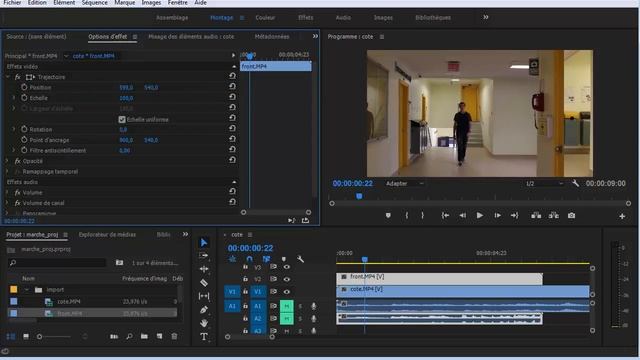The image size is (640, 360).
Task: Select the Ripple Edit tool
Action: pyautogui.click(x=204, y=269)
